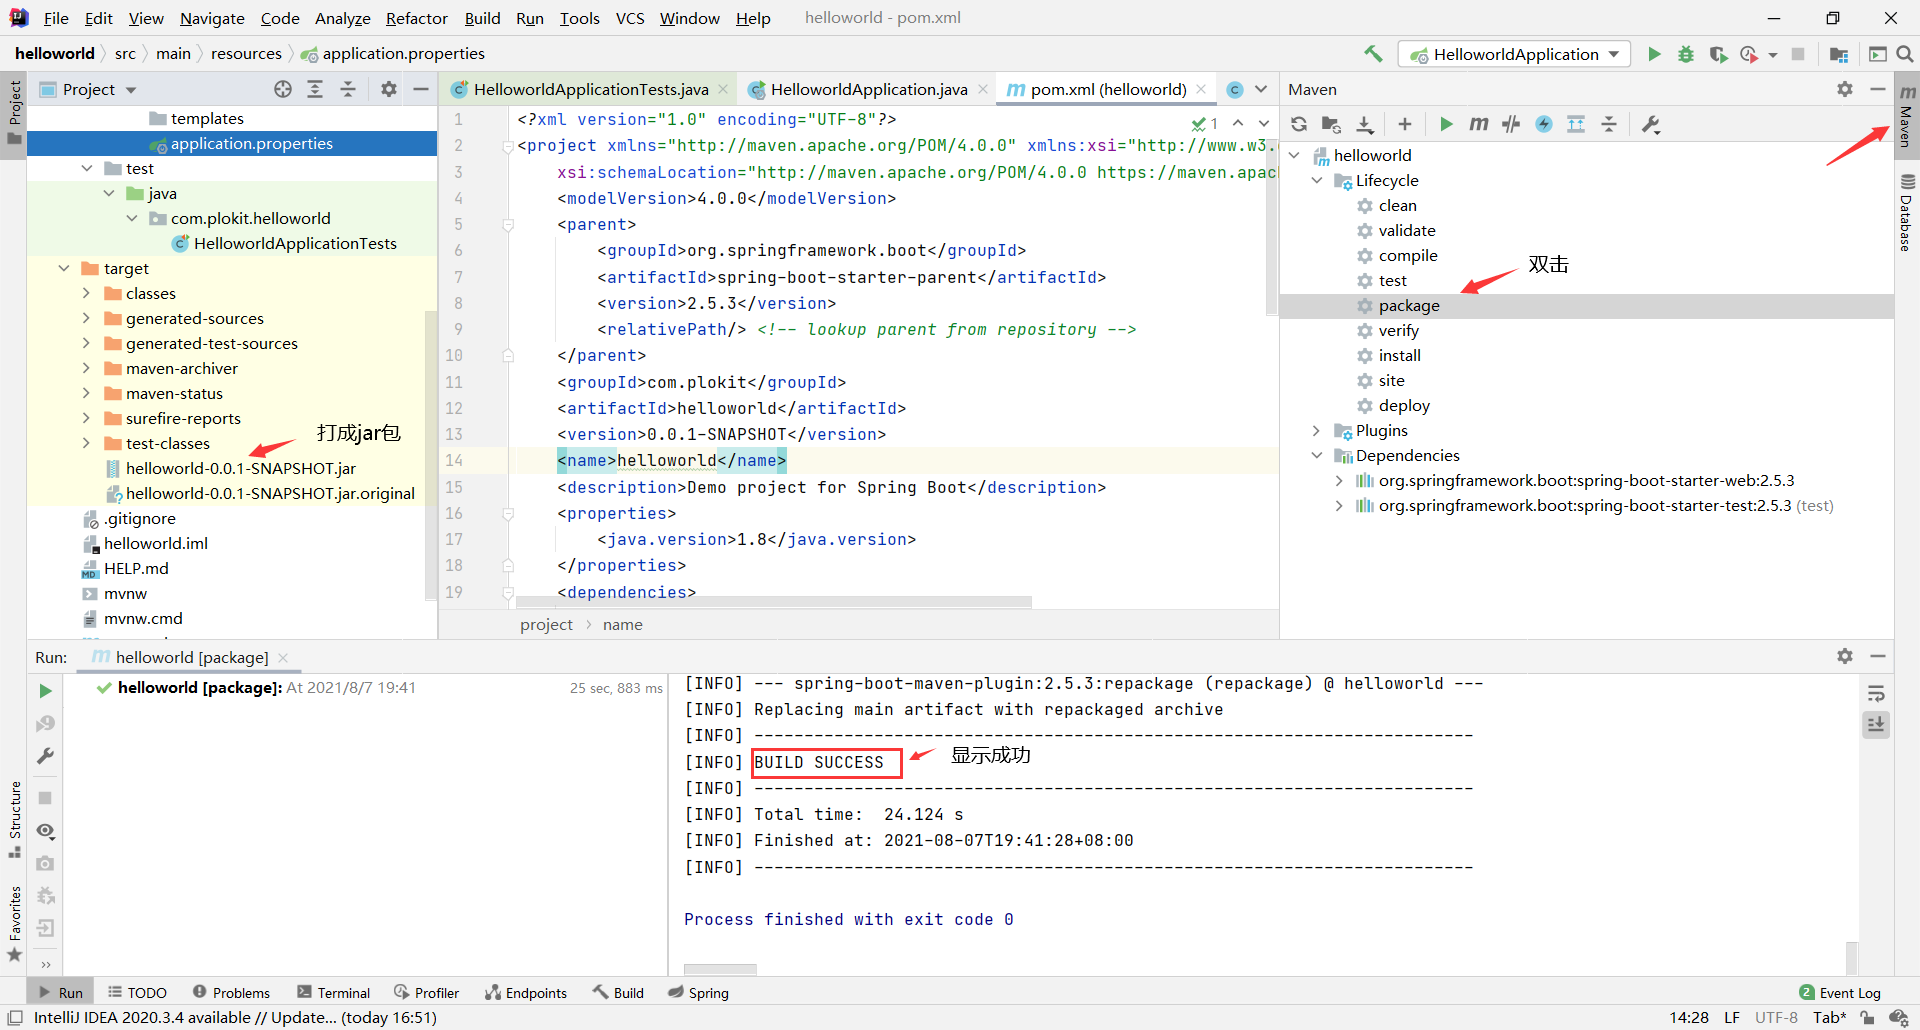Open HelloworldApplication run configuration dropdown

pyautogui.click(x=1515, y=54)
